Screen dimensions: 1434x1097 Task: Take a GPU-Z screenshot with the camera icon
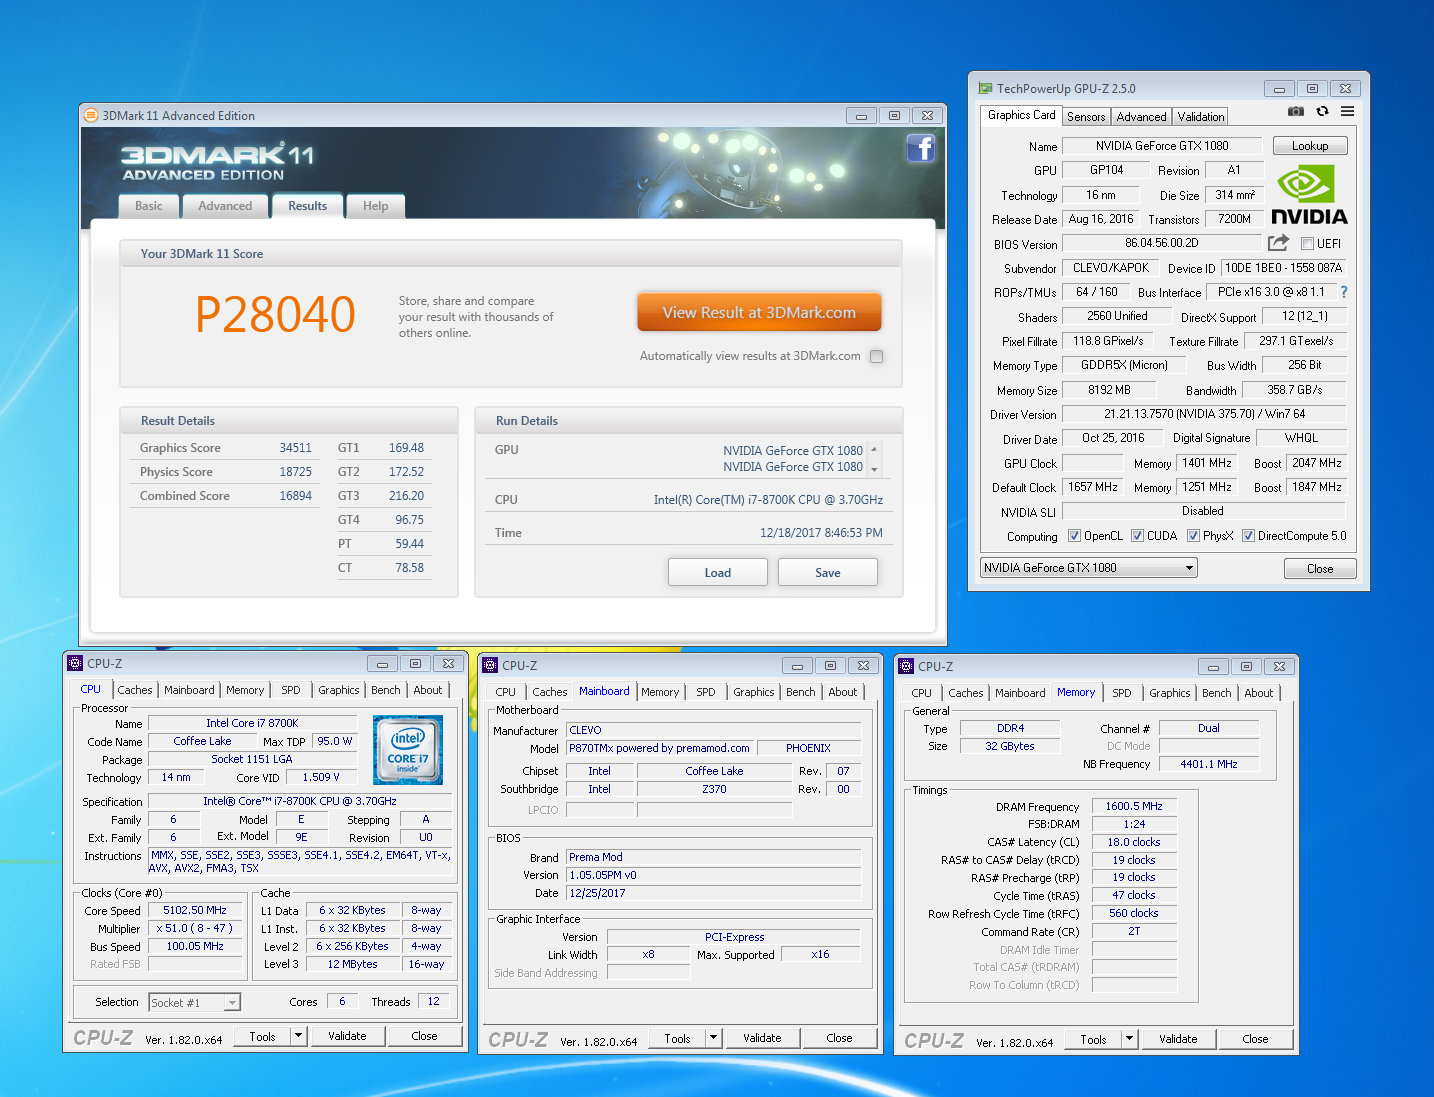pyautogui.click(x=1295, y=112)
